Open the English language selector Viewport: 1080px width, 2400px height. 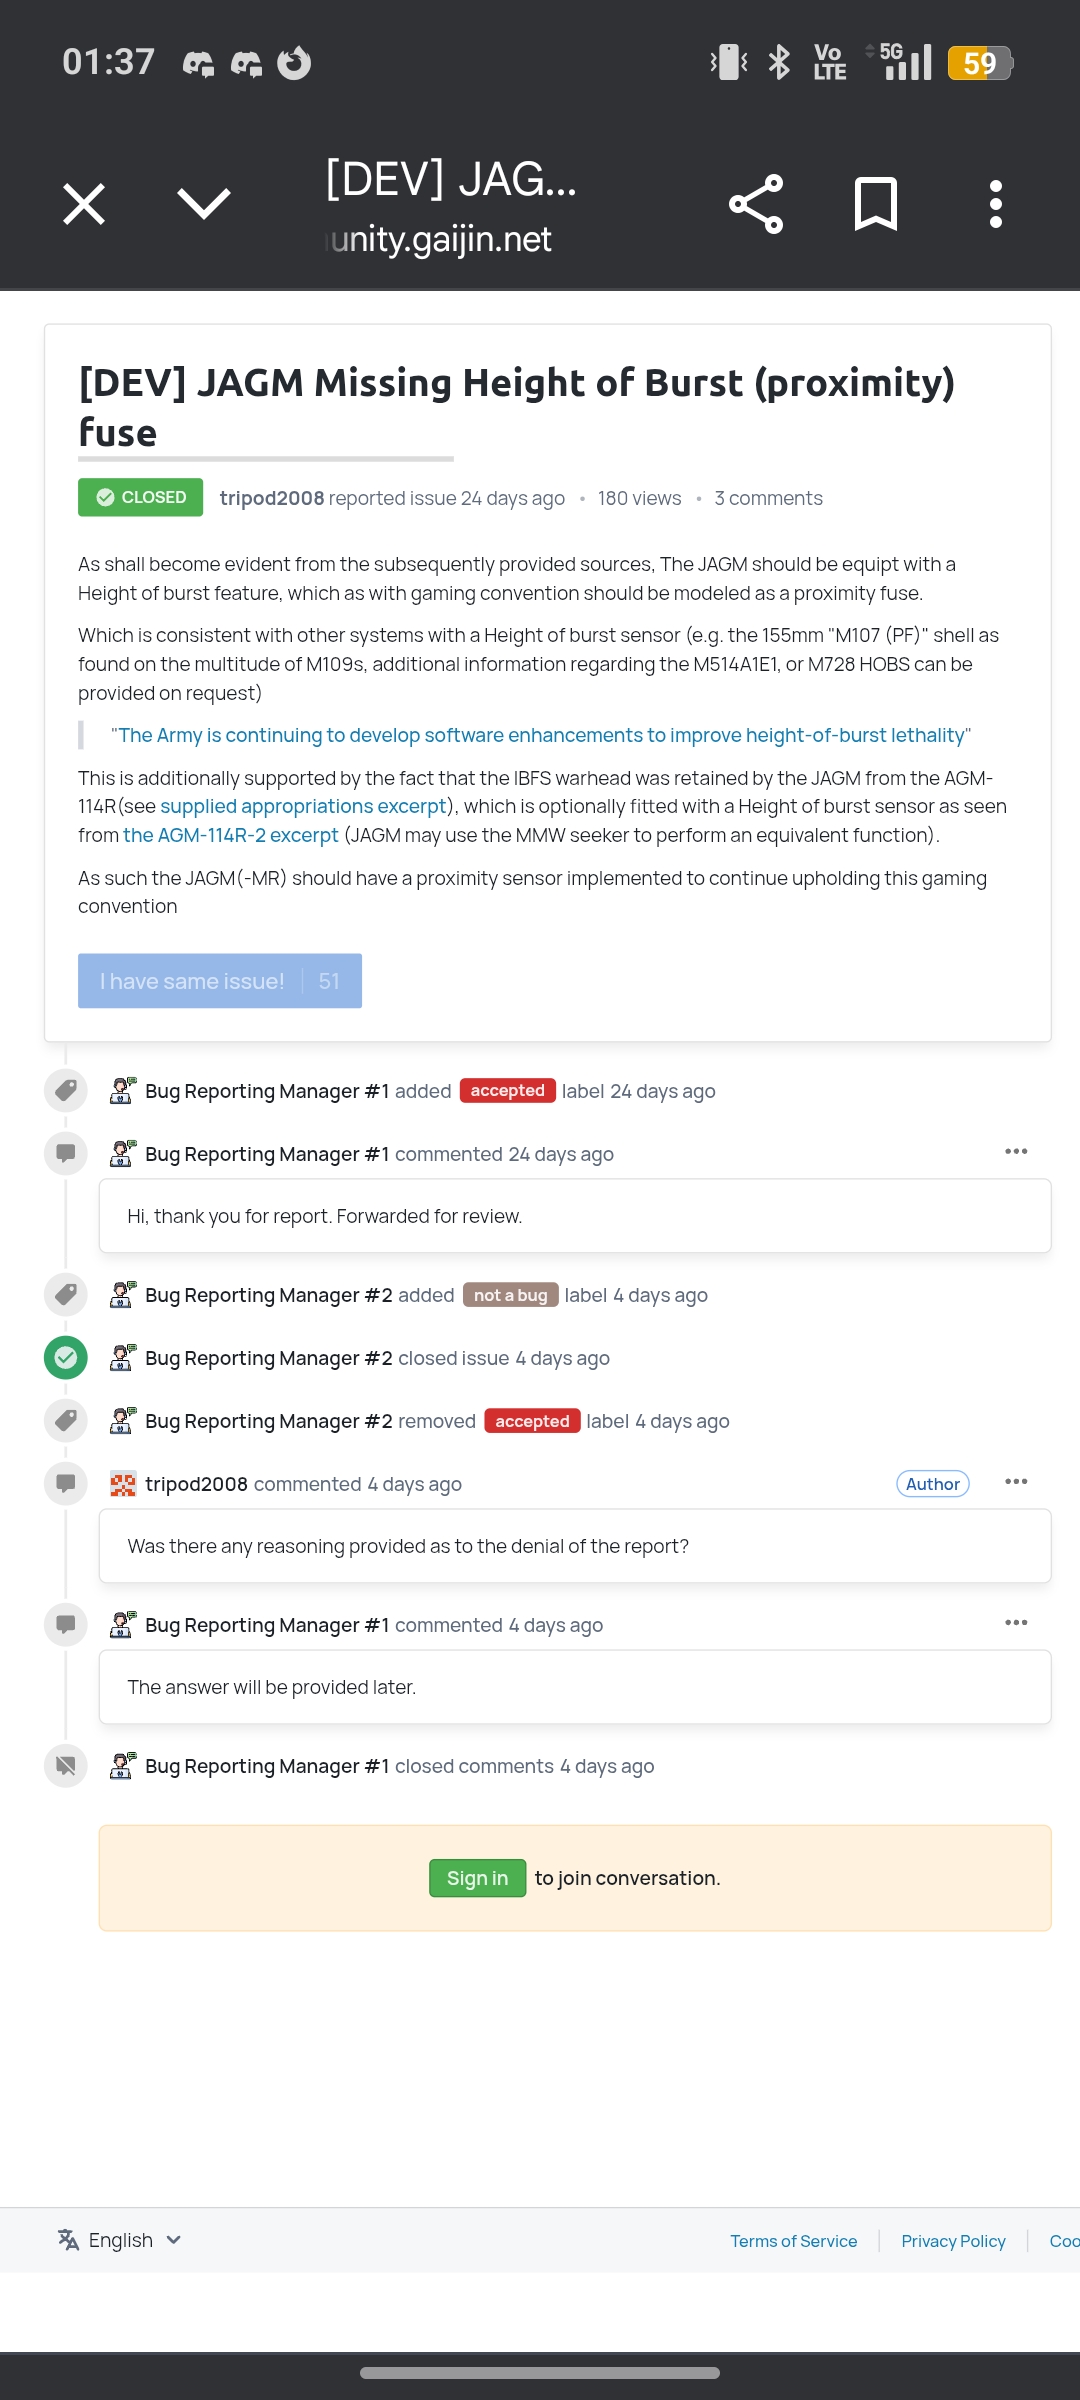pos(120,2240)
